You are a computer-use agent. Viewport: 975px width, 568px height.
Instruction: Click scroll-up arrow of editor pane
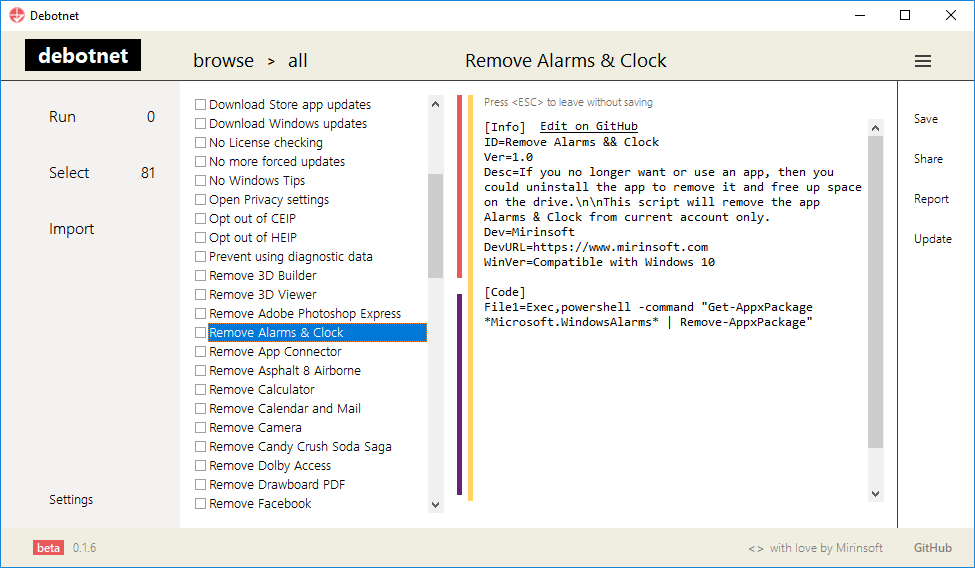876,128
